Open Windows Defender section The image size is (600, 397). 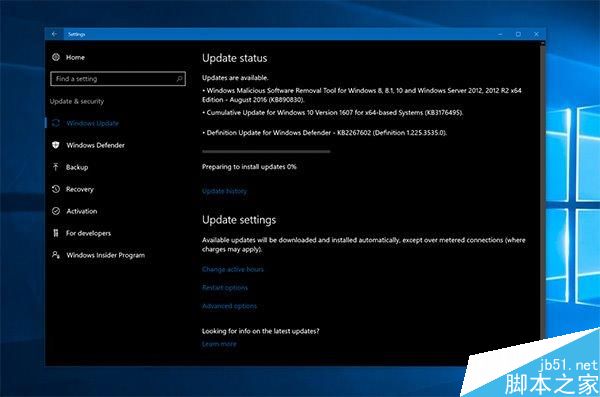pyautogui.click(x=95, y=145)
